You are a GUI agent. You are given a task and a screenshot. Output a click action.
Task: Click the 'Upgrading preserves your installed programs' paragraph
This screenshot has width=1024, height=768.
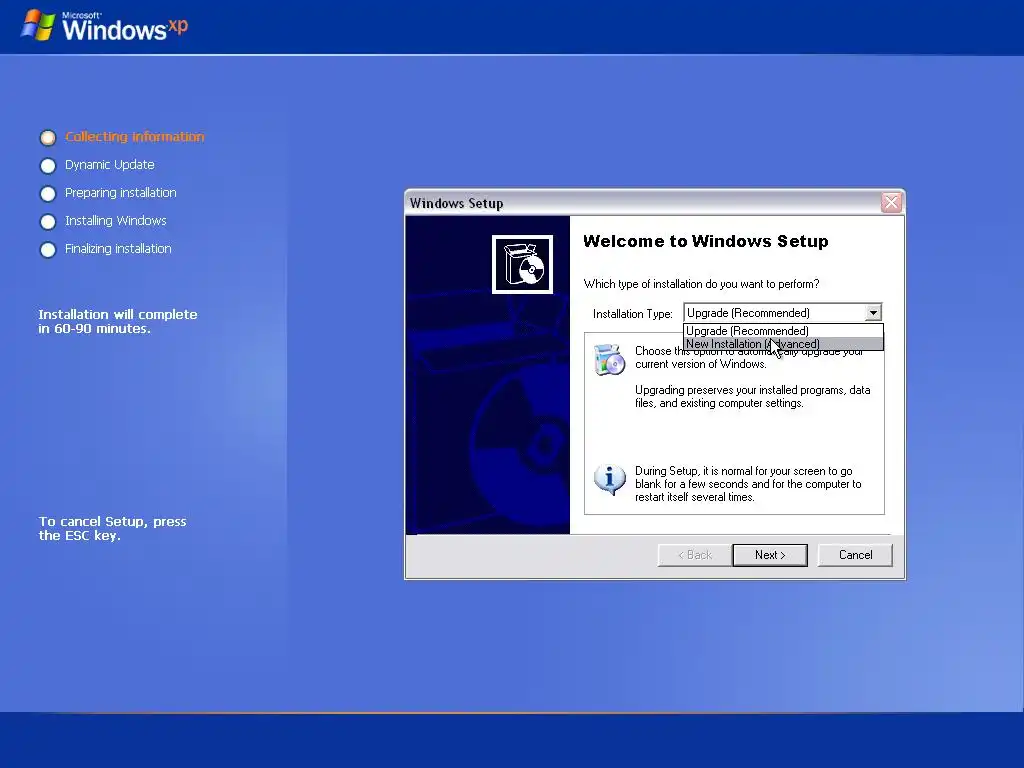753,396
